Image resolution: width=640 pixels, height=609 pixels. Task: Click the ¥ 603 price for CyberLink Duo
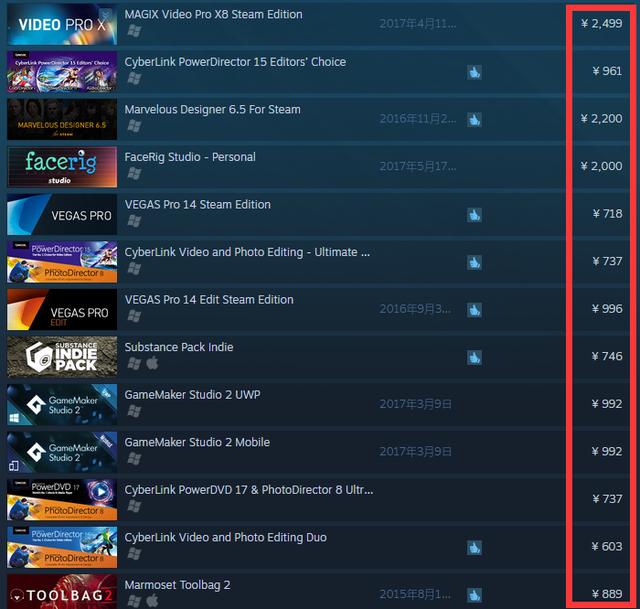[x=607, y=546]
